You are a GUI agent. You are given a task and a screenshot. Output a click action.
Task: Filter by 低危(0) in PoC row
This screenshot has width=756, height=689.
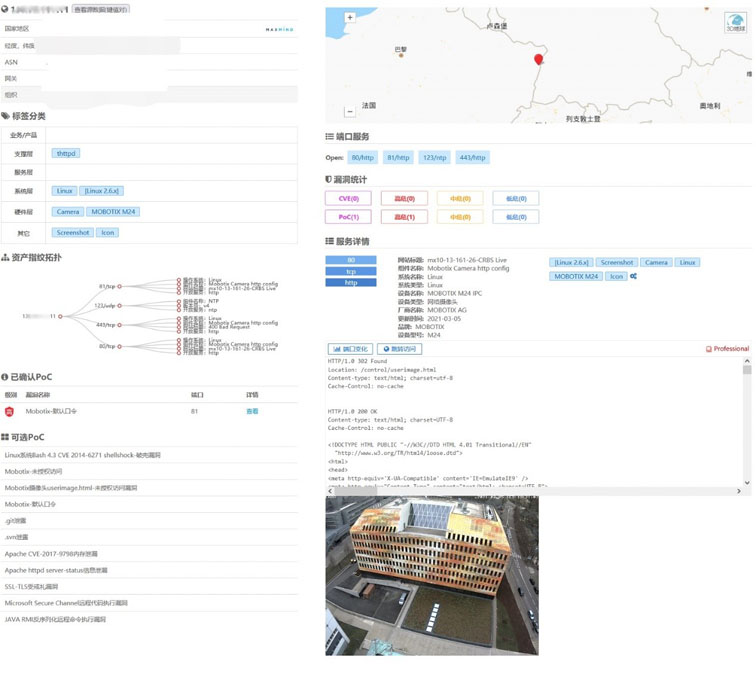coord(516,217)
